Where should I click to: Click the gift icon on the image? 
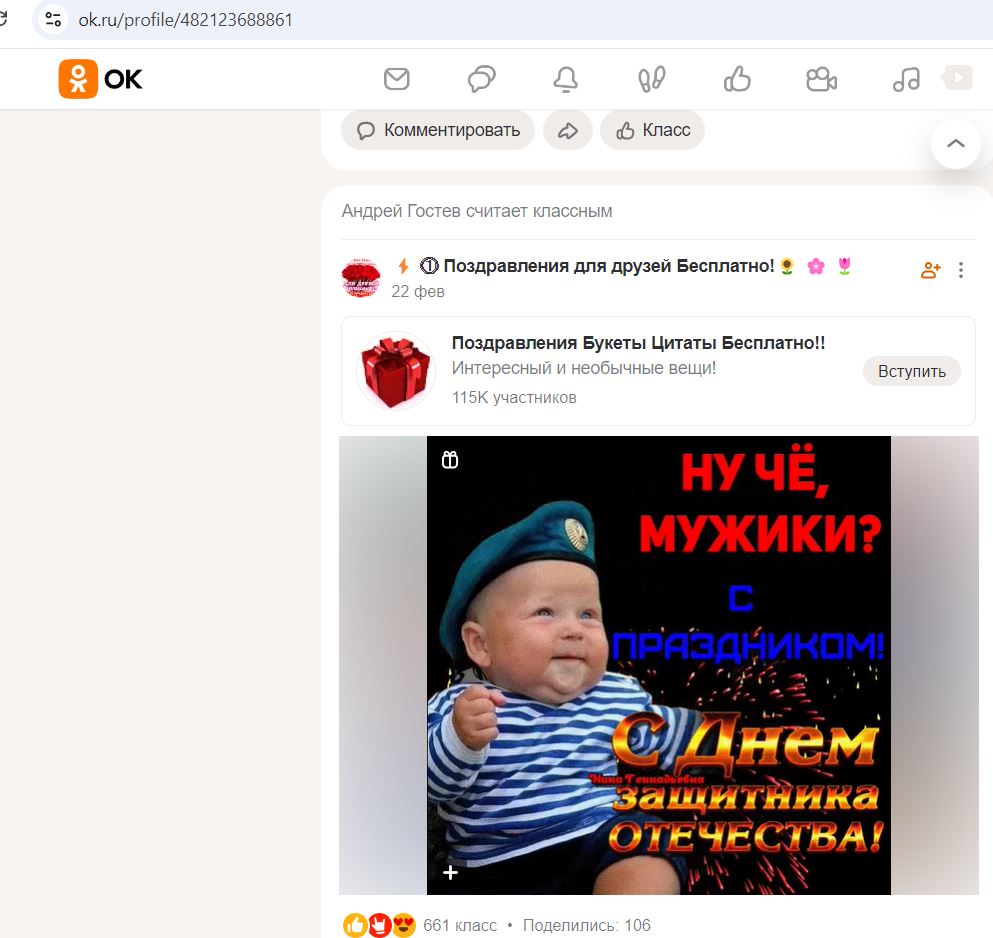click(x=450, y=460)
